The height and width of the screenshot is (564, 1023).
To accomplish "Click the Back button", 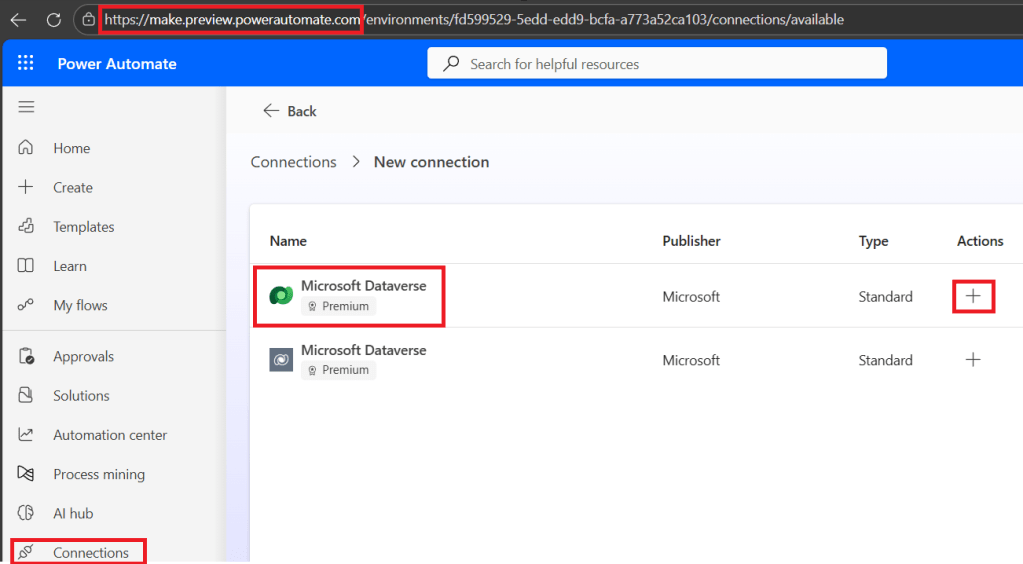I will [x=290, y=111].
